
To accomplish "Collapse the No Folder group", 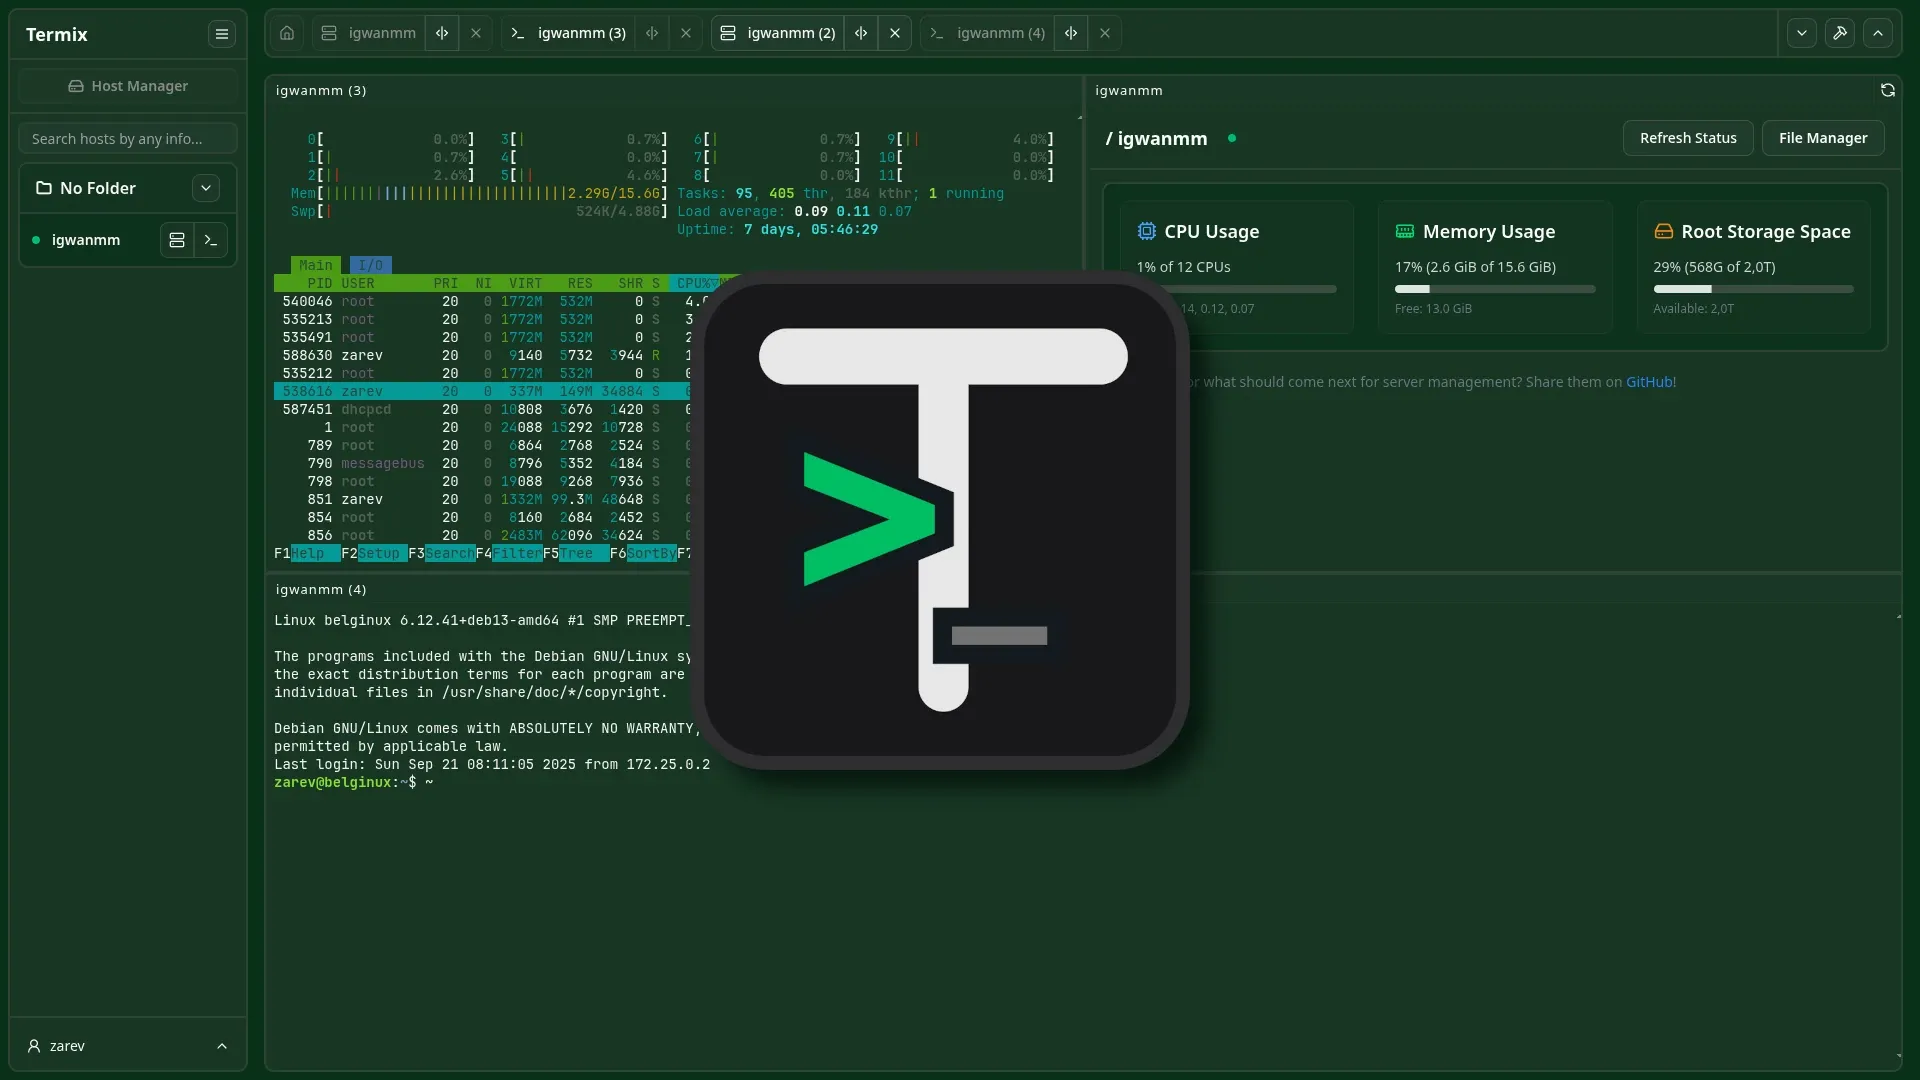I will (x=206, y=188).
